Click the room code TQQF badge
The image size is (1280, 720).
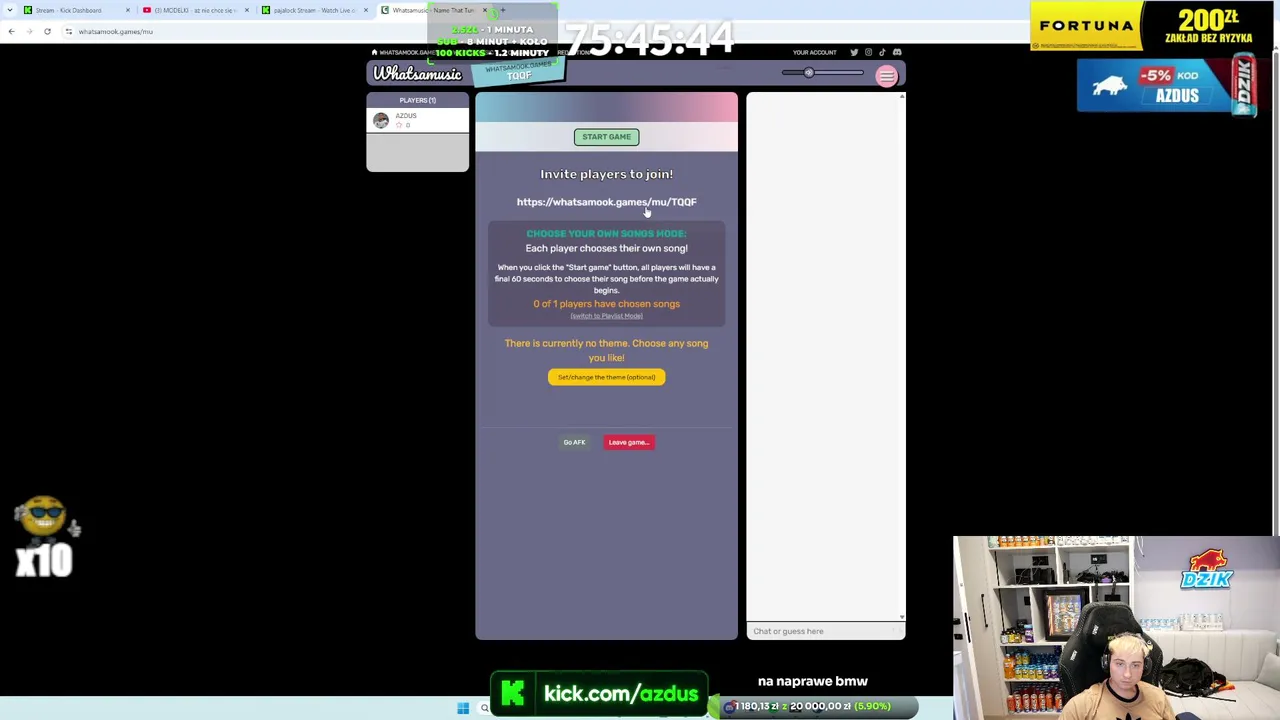519,76
